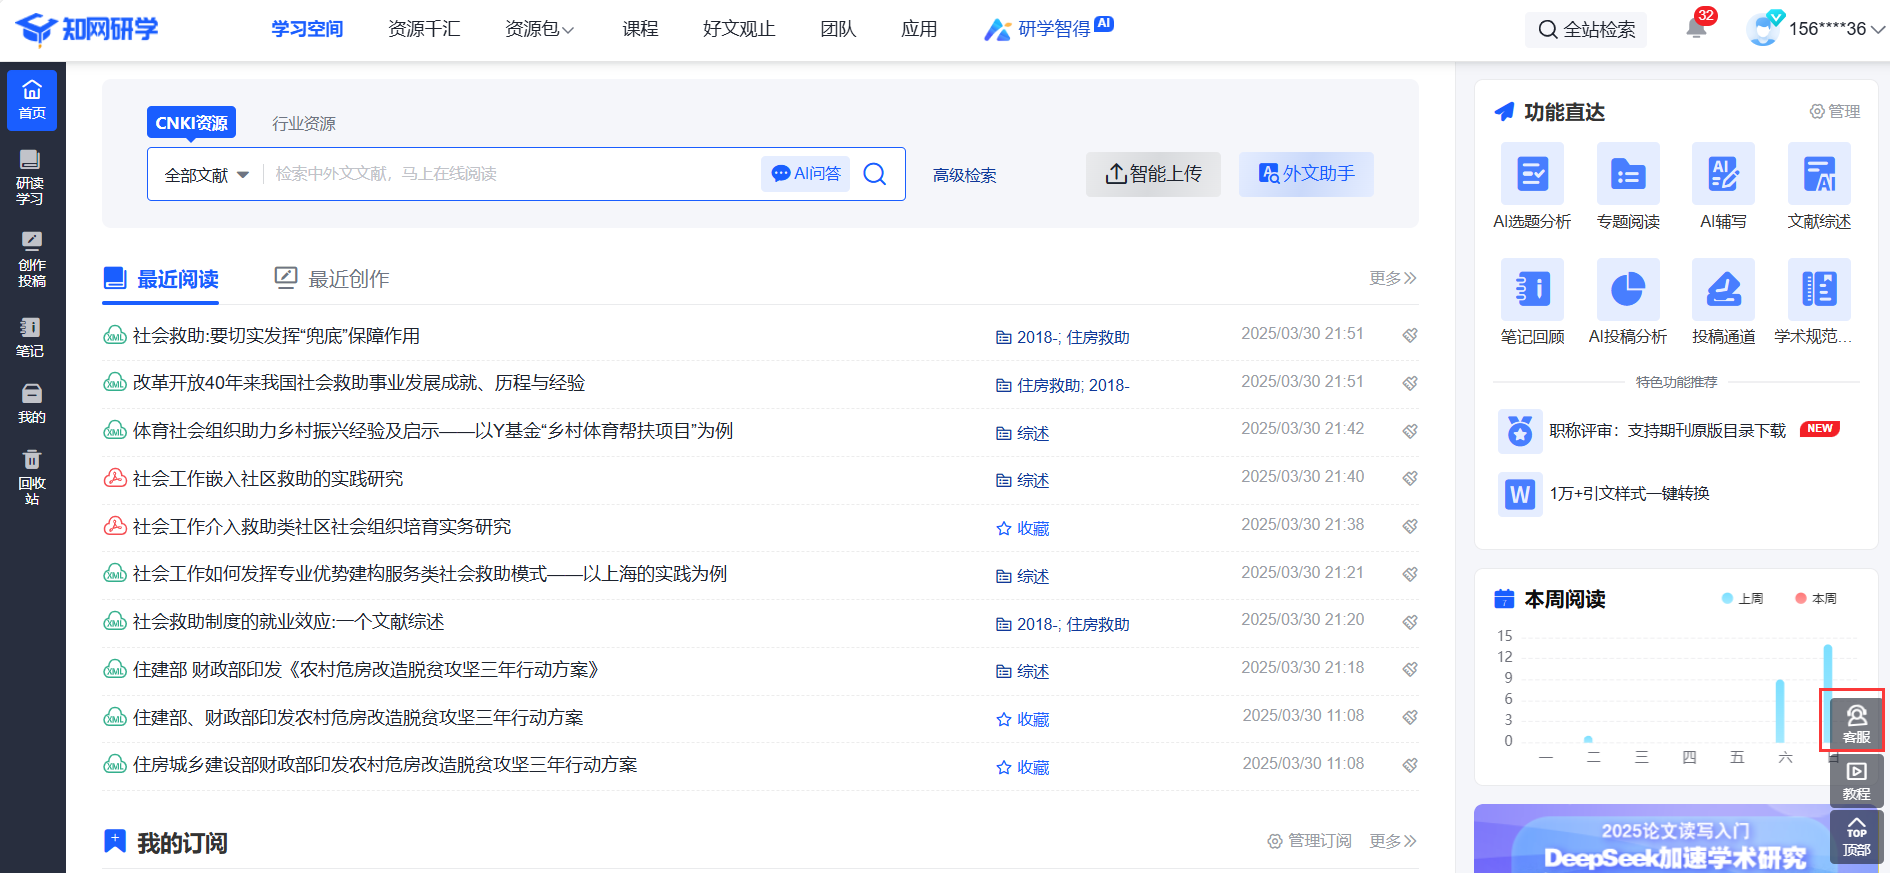Click folder tag 综述 on 住建部 财政部印发《农村危房改造 row
This screenshot has height=873, width=1890.
(1023, 671)
